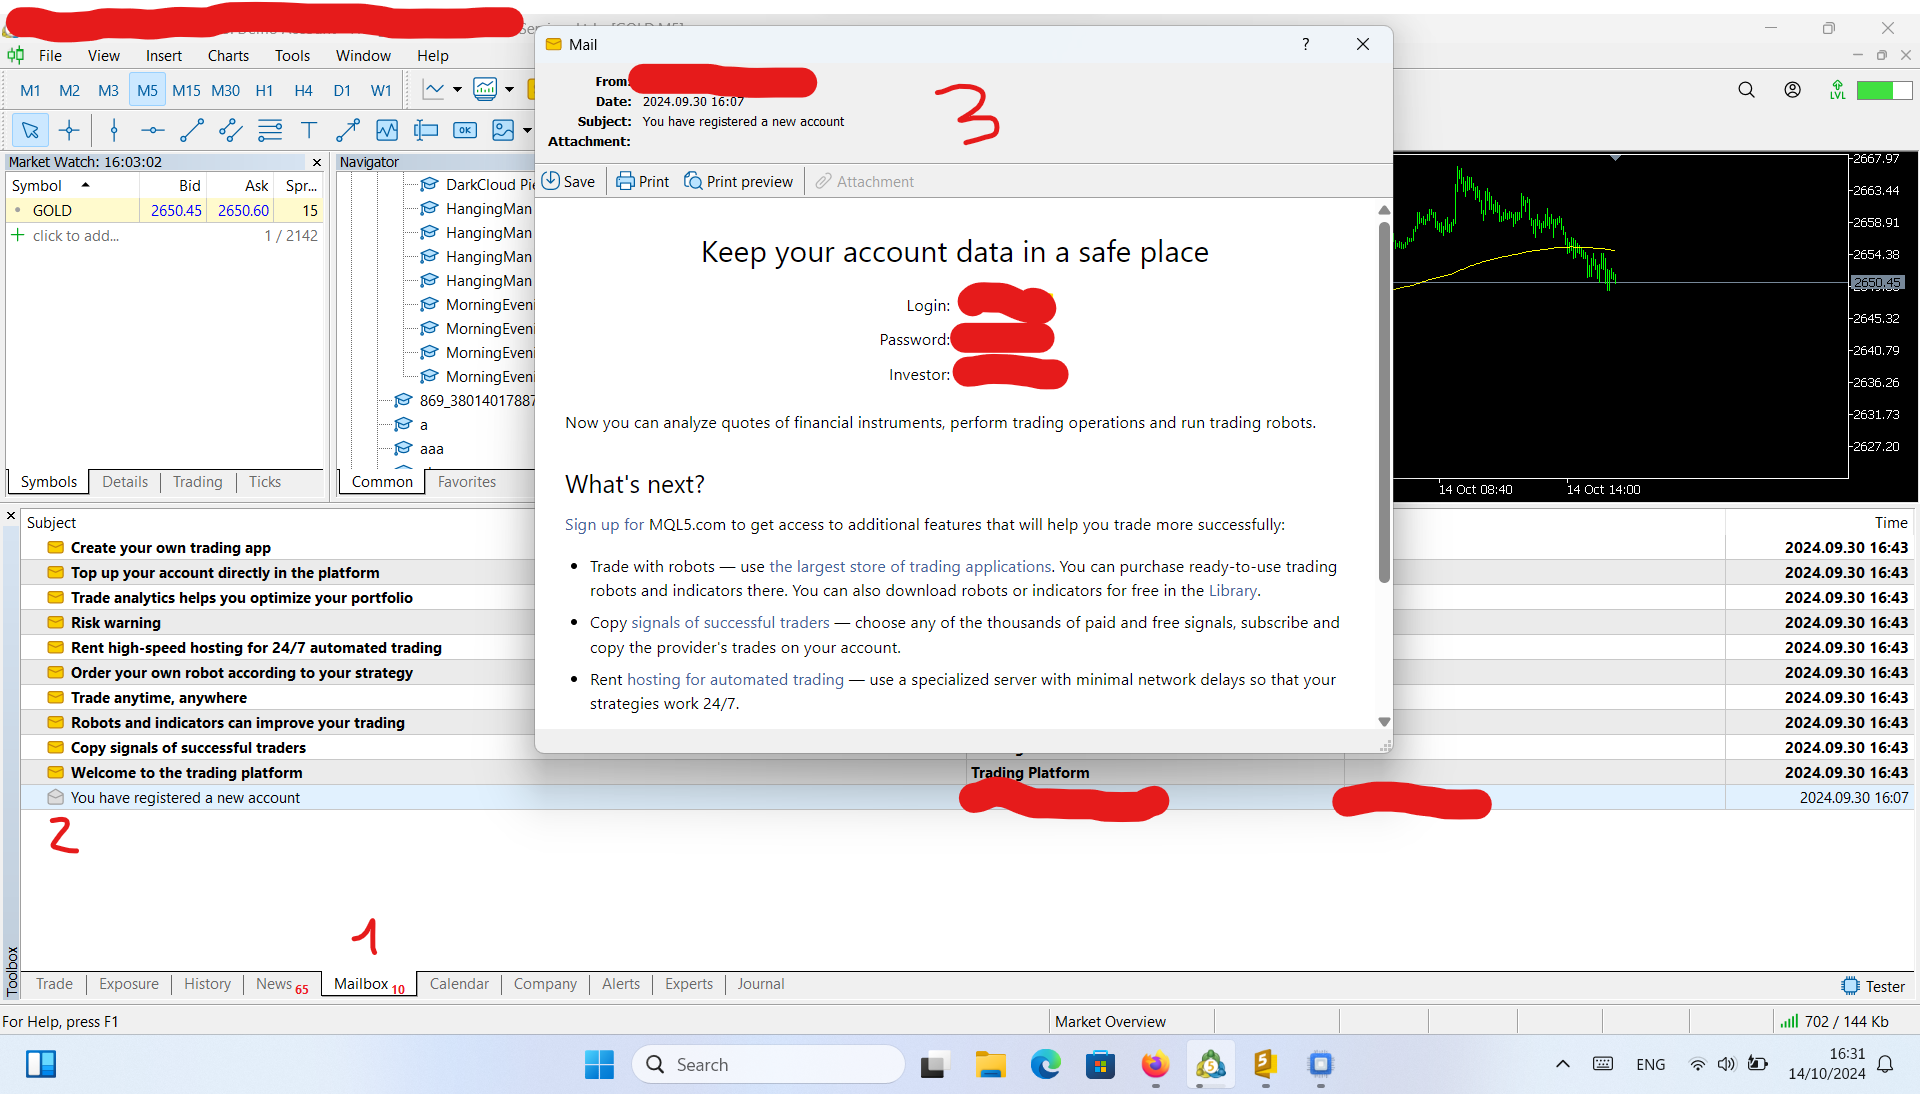Expand the graphic objects dropdown arrow
1920x1094 pixels.
click(x=527, y=130)
